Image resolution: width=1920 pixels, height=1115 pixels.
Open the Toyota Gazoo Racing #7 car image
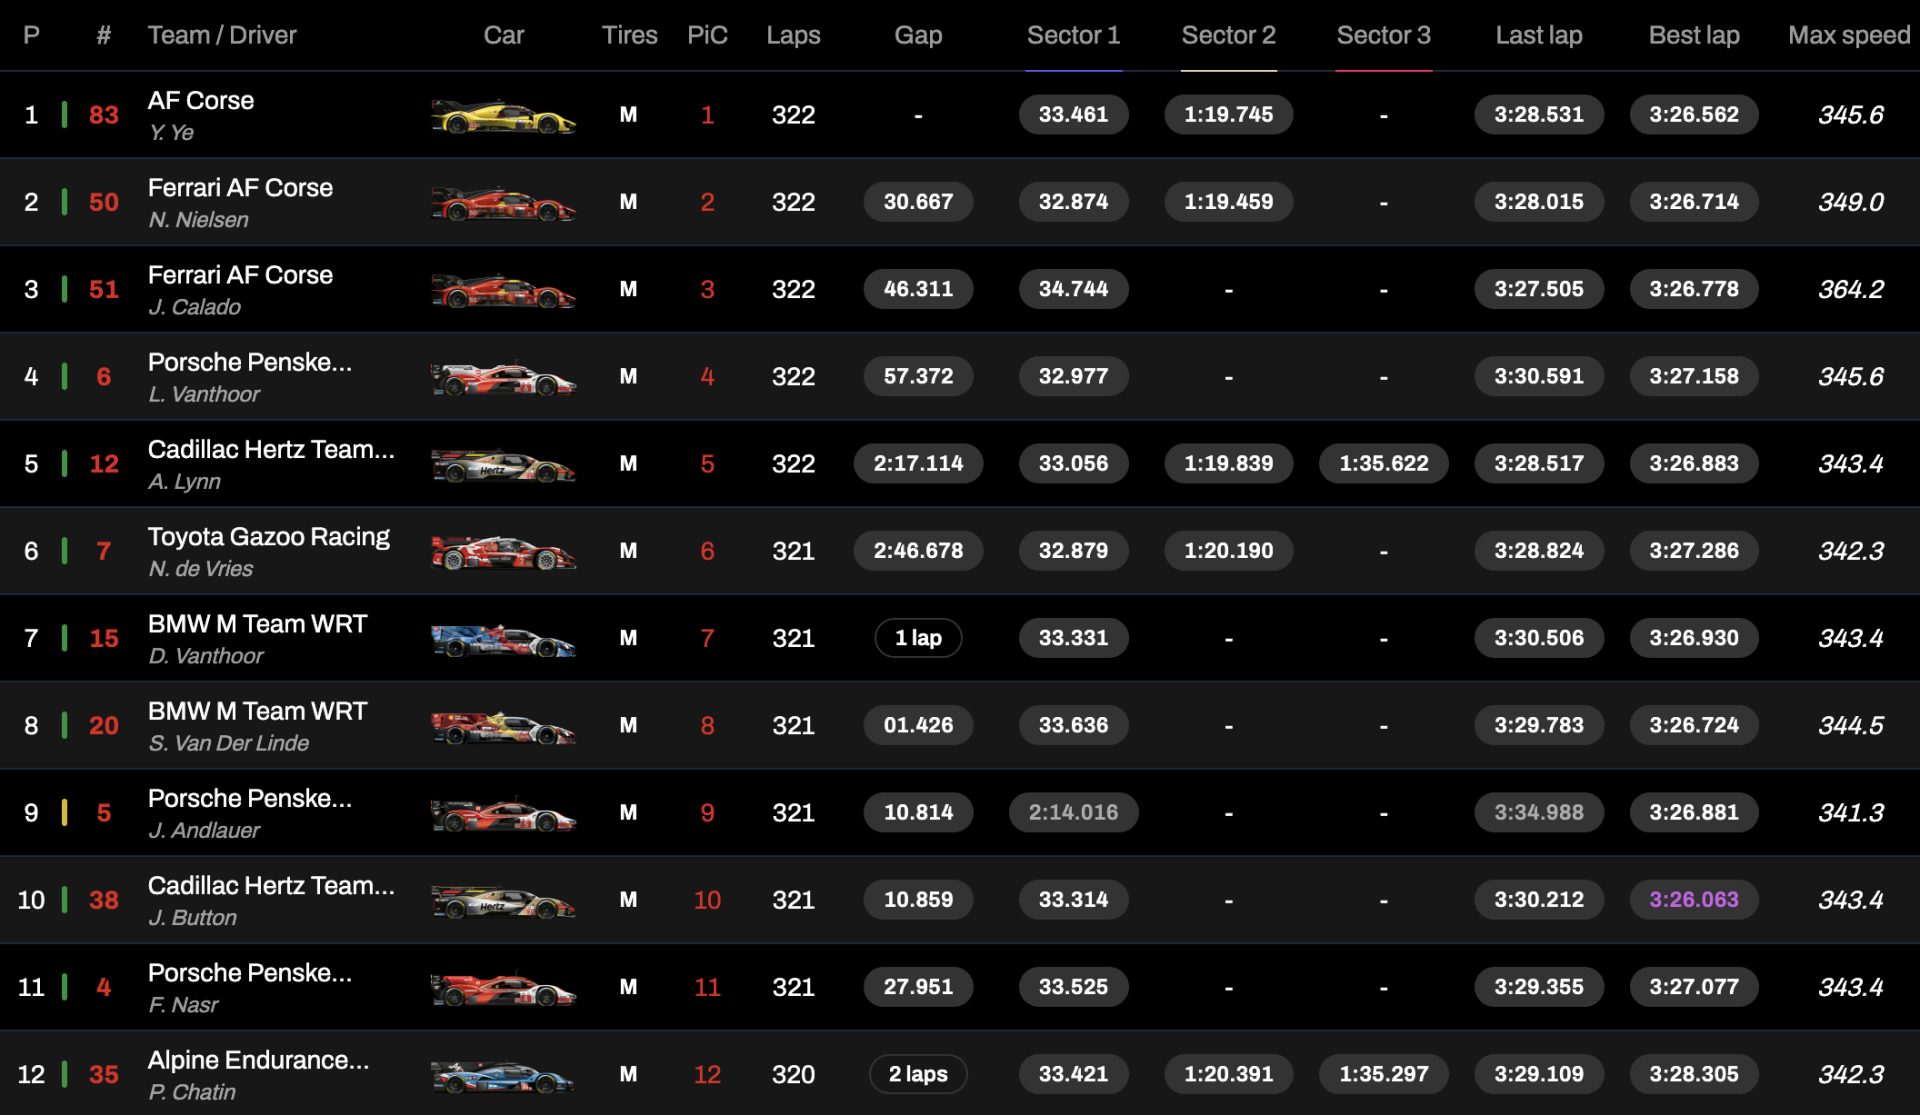pyautogui.click(x=503, y=552)
